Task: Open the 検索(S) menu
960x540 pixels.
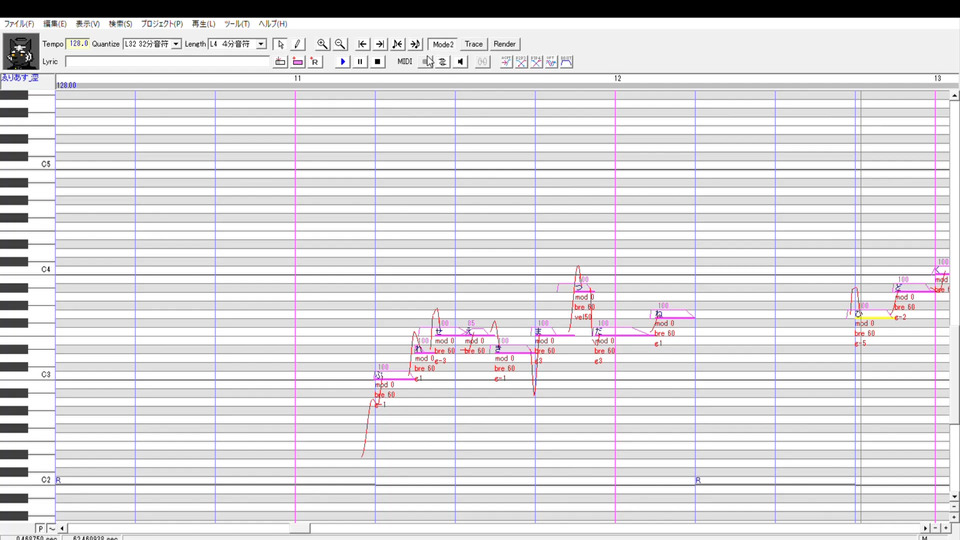Action: pyautogui.click(x=120, y=24)
